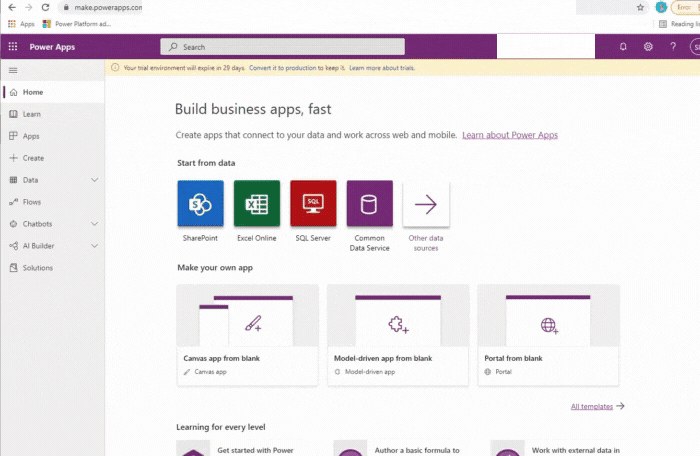Image resolution: width=700 pixels, height=456 pixels.
Task: Go to Home in left navigation
Action: (53, 92)
